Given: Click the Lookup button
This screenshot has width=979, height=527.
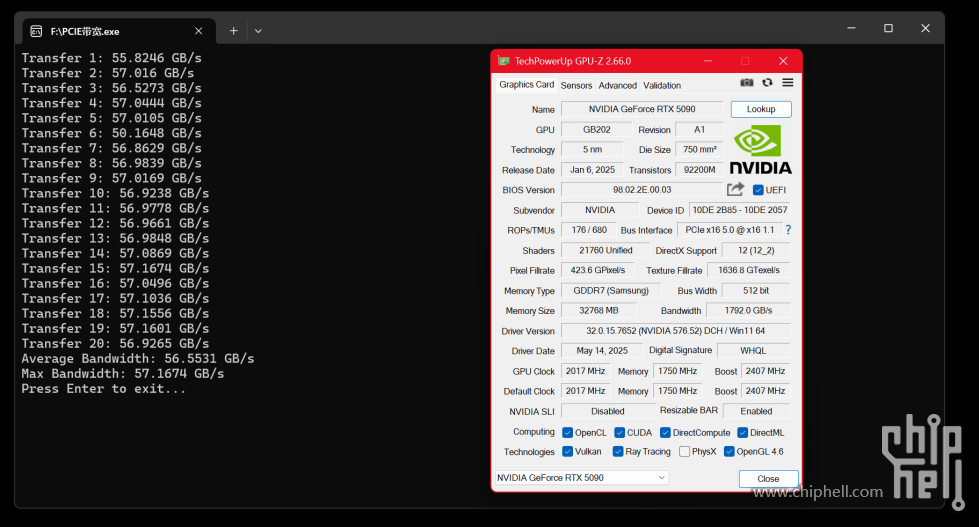Looking at the screenshot, I should point(761,109).
